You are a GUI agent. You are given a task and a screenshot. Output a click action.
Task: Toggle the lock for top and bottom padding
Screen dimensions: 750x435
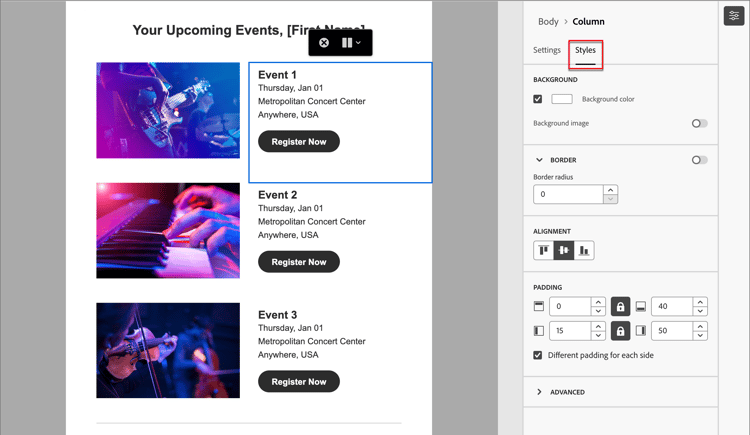click(620, 306)
